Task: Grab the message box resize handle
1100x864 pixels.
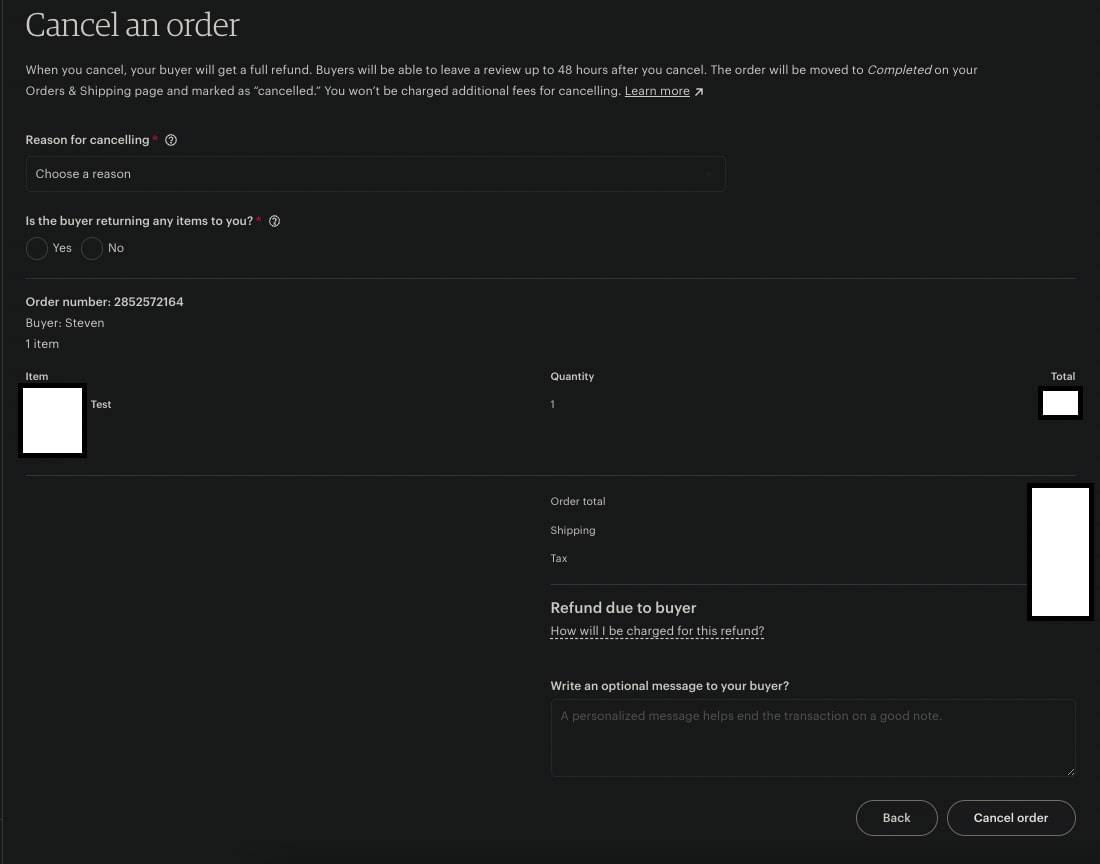Action: (1070, 771)
